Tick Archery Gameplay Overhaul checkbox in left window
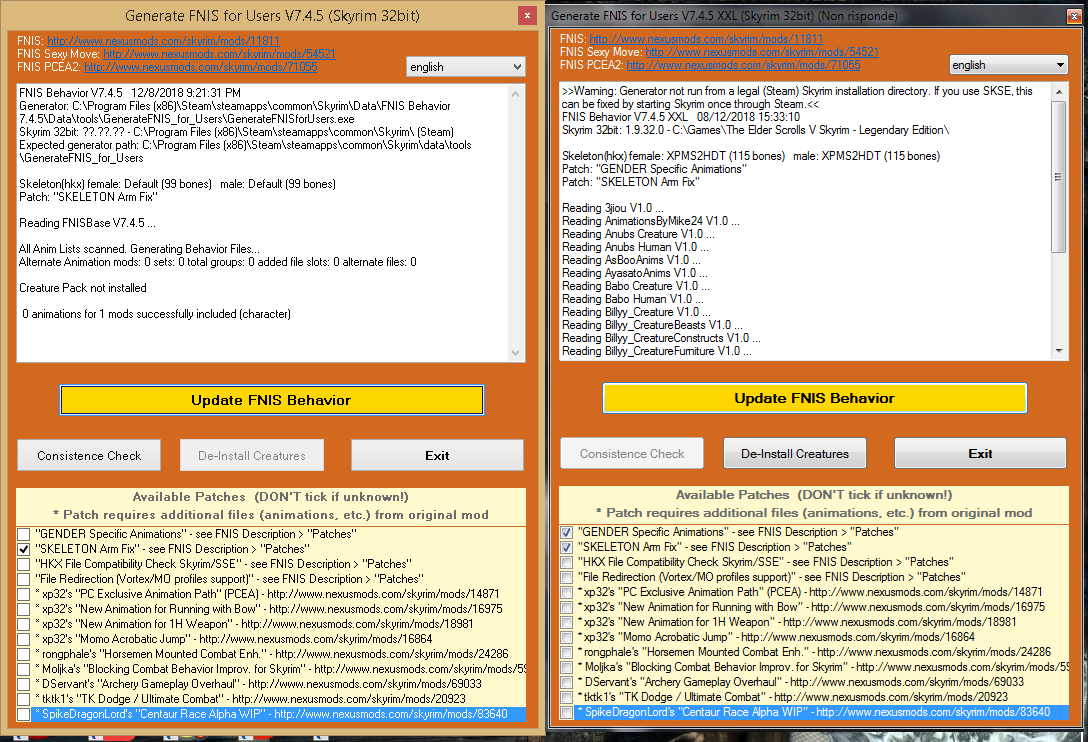The width and height of the screenshot is (1088, 742). click(24, 684)
